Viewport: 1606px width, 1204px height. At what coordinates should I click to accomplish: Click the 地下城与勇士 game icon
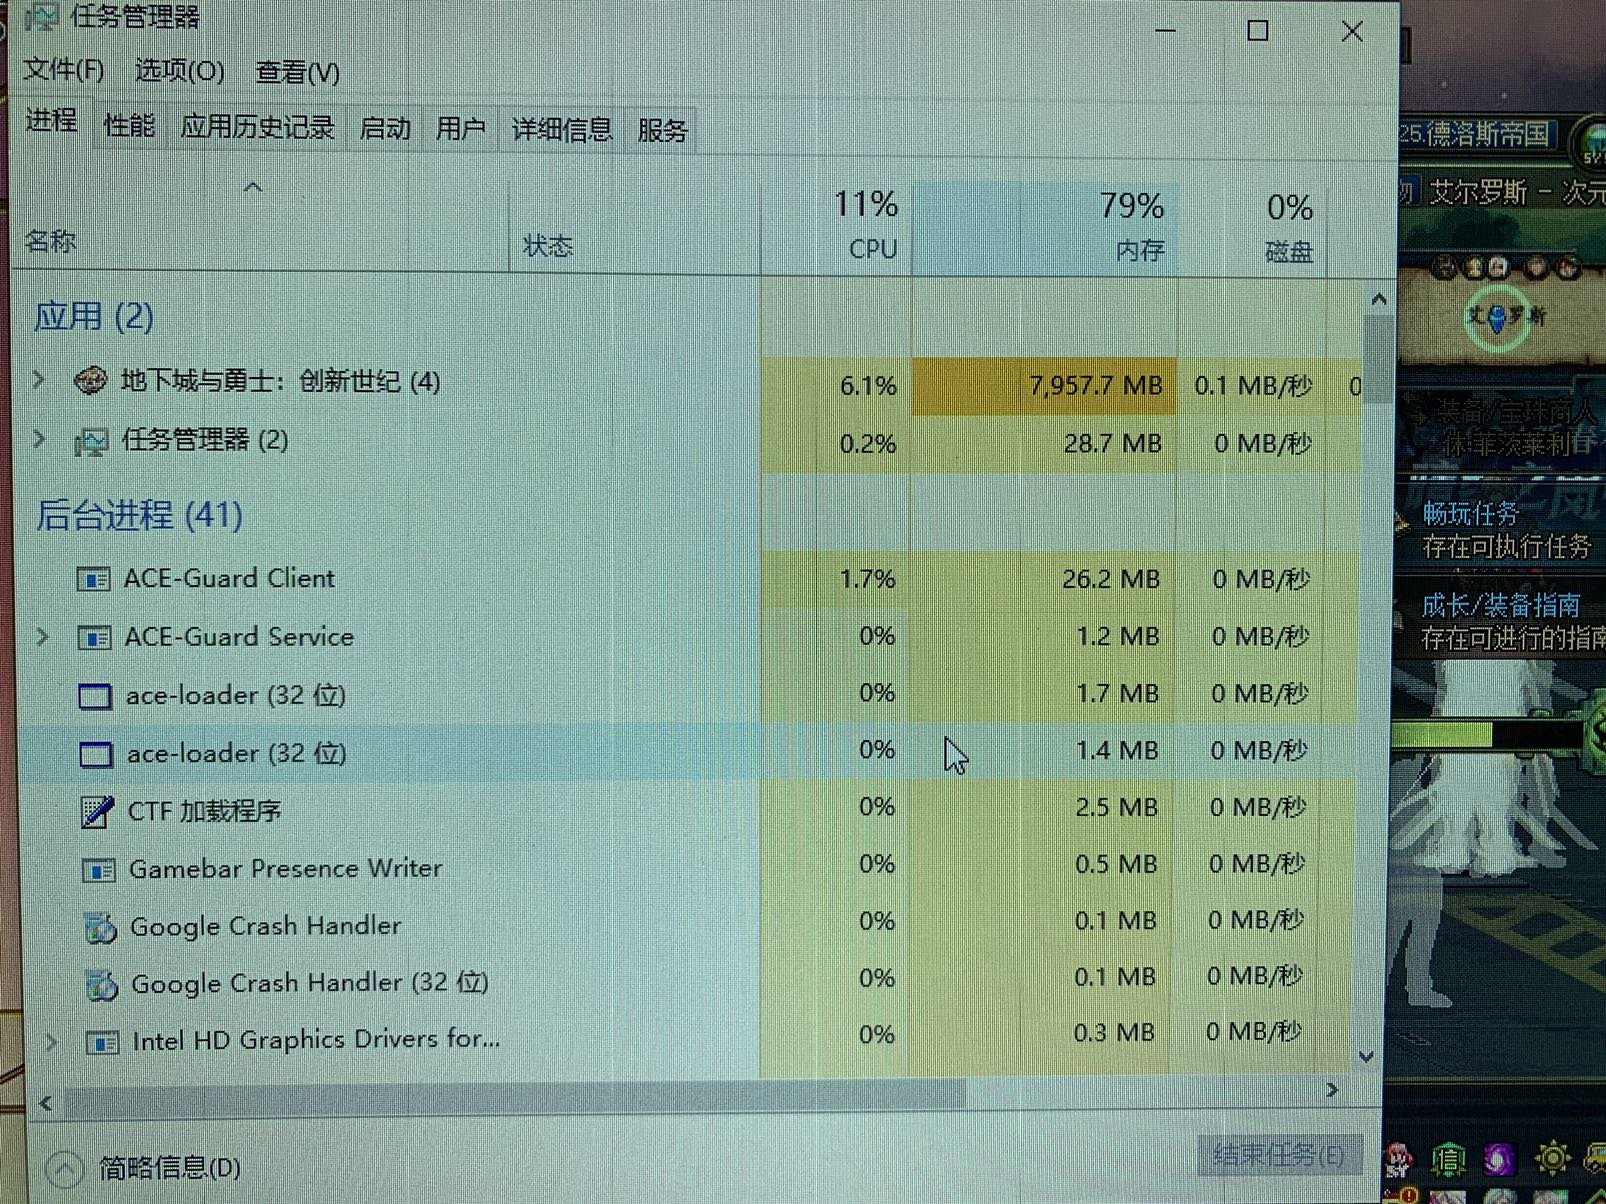tap(91, 380)
